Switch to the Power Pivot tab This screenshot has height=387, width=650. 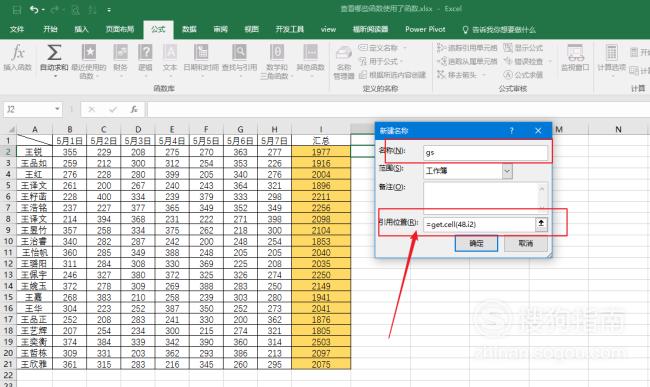[x=425, y=29]
